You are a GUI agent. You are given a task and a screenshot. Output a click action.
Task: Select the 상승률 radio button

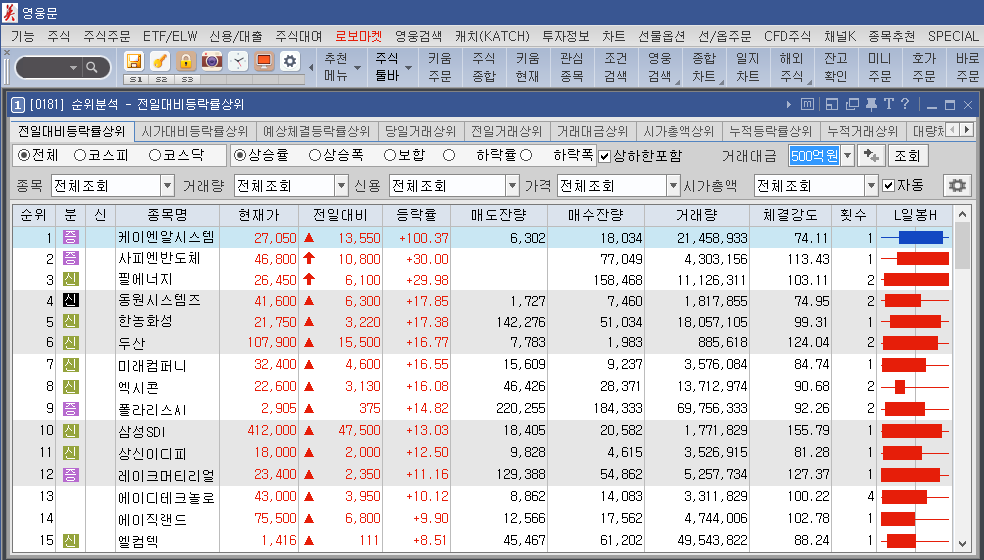[x=240, y=155]
